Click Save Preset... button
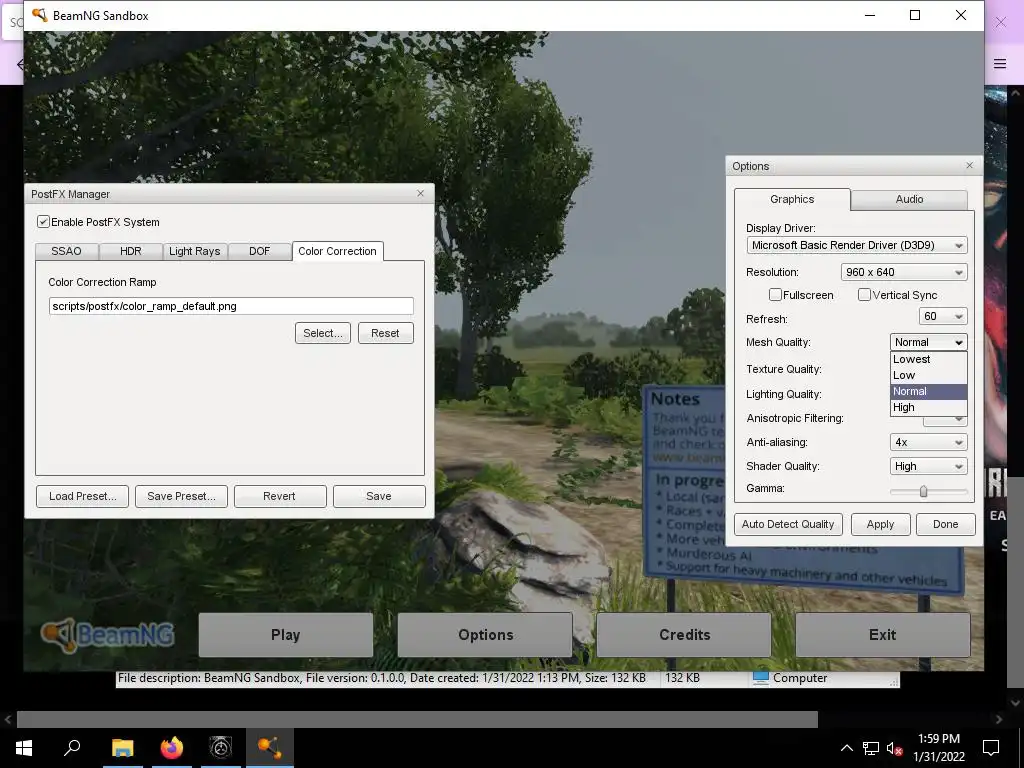 (182, 496)
